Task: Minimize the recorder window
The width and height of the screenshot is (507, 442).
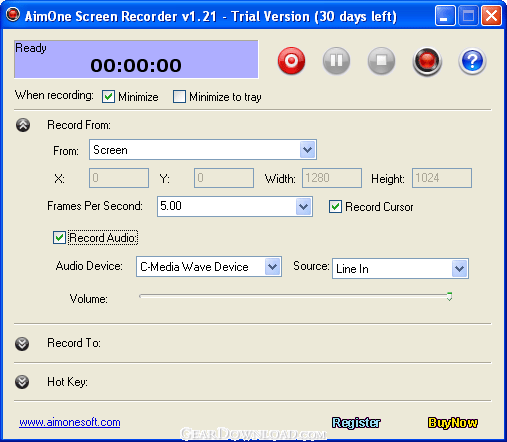Action: [445, 16]
